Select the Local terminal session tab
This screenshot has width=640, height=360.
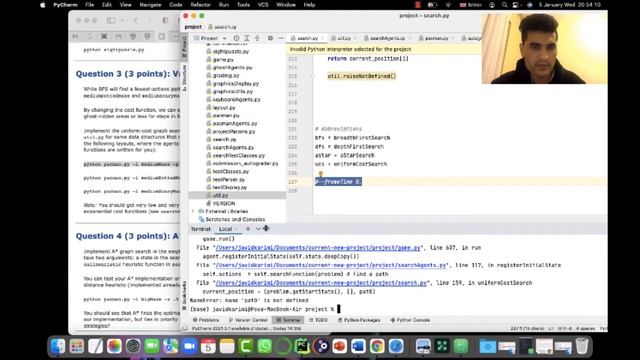(225, 229)
